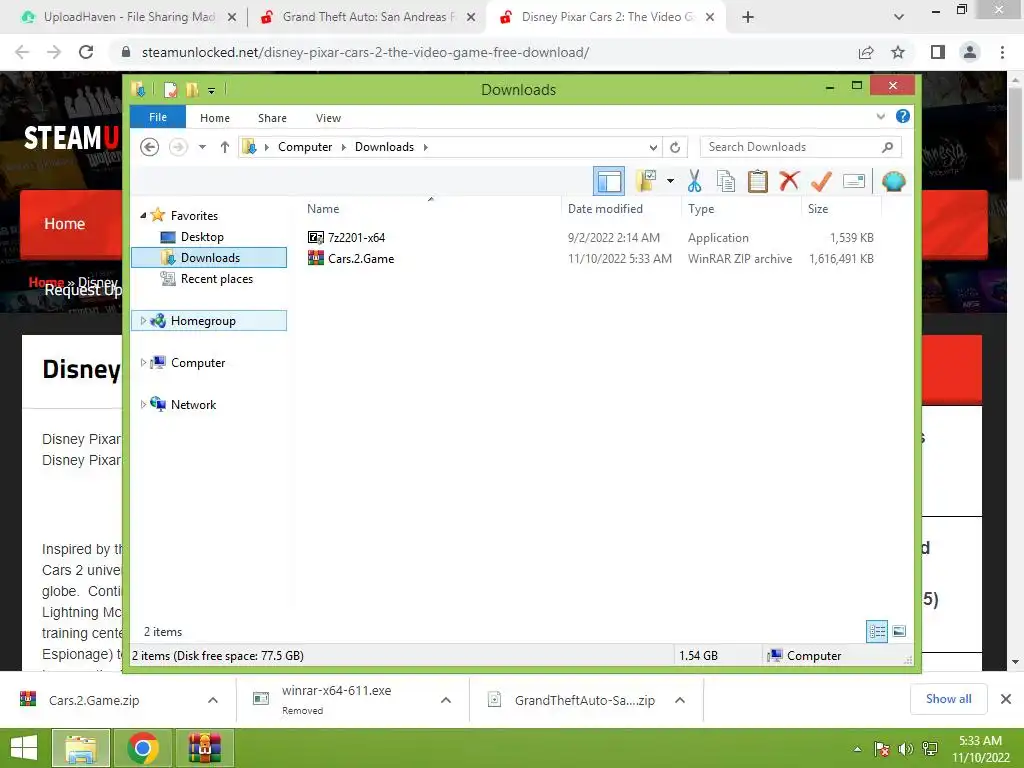Open the Windows Start button

pyautogui.click(x=24, y=748)
